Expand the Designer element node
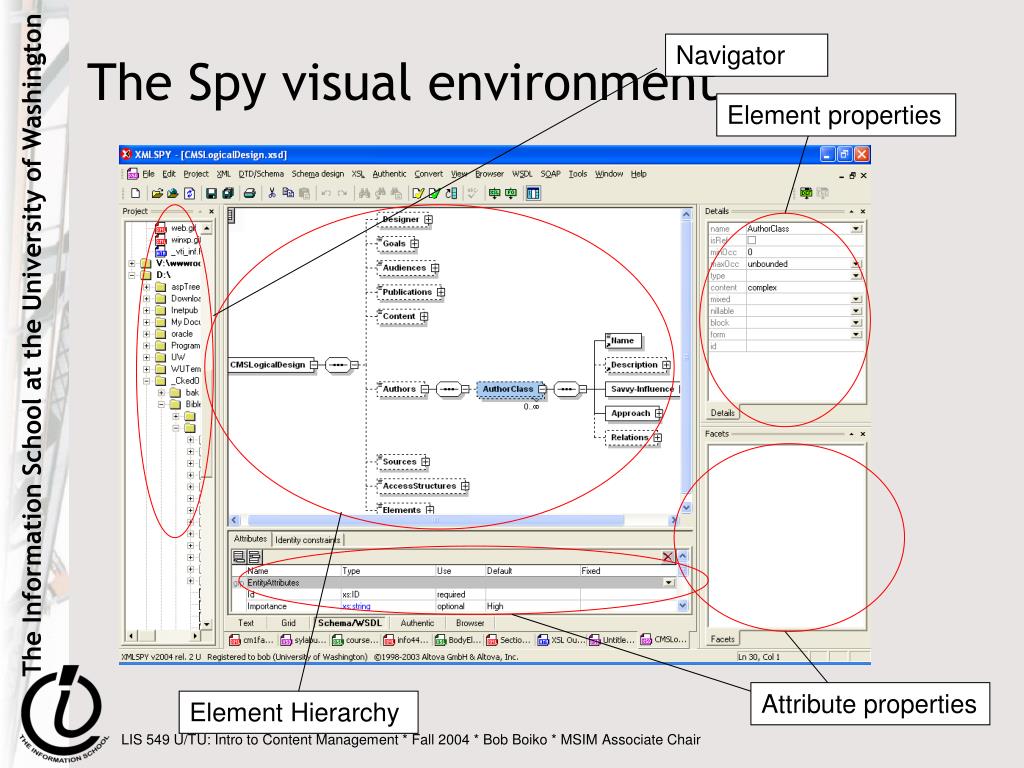 [428, 219]
